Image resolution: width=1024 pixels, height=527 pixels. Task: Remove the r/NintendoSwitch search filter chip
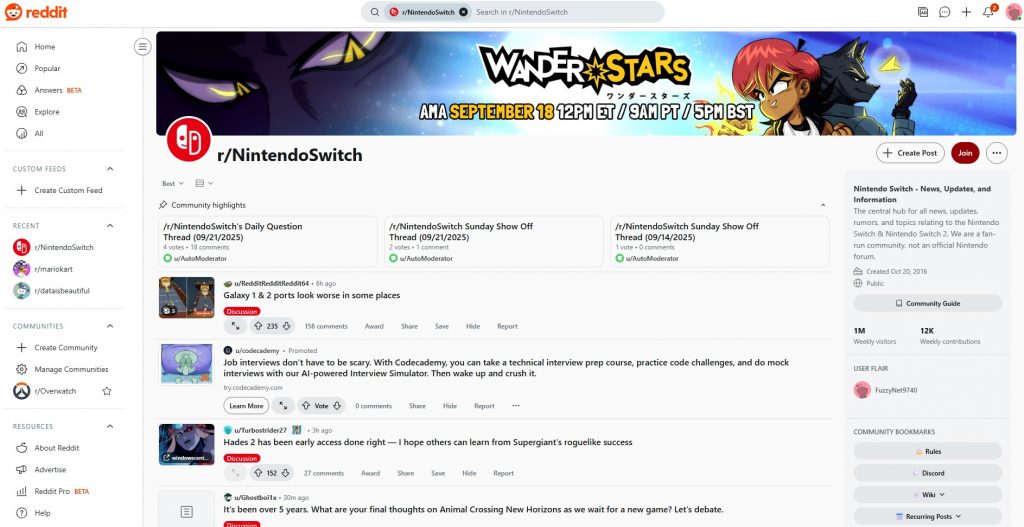click(463, 12)
